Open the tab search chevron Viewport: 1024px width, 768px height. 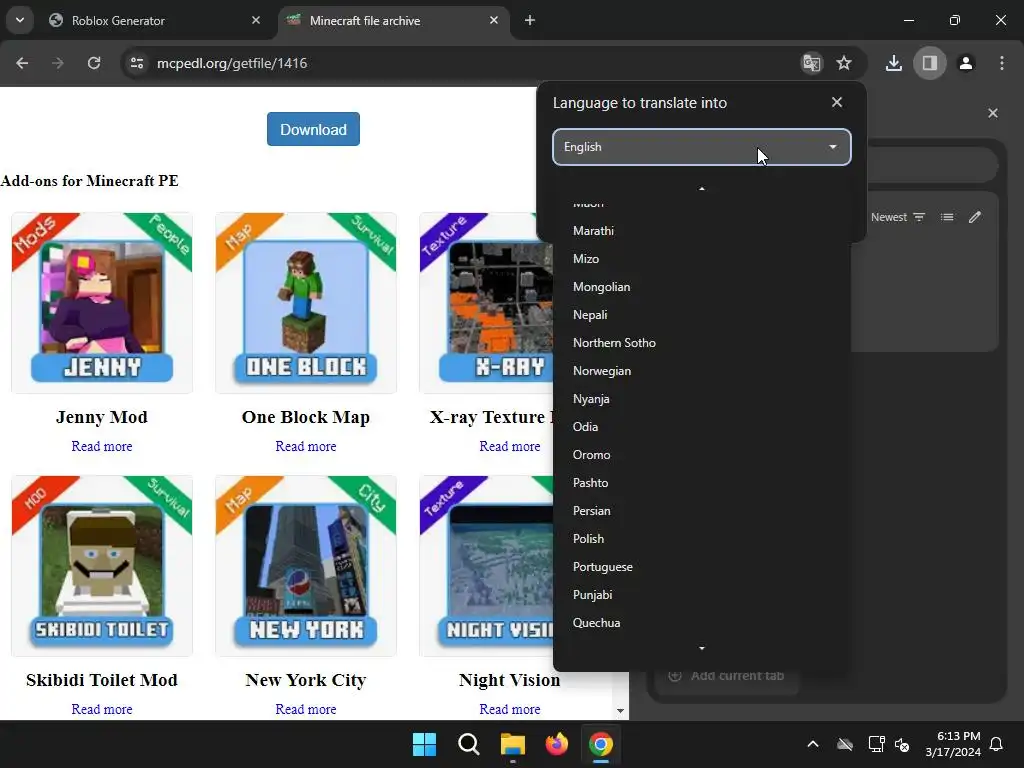[20, 20]
